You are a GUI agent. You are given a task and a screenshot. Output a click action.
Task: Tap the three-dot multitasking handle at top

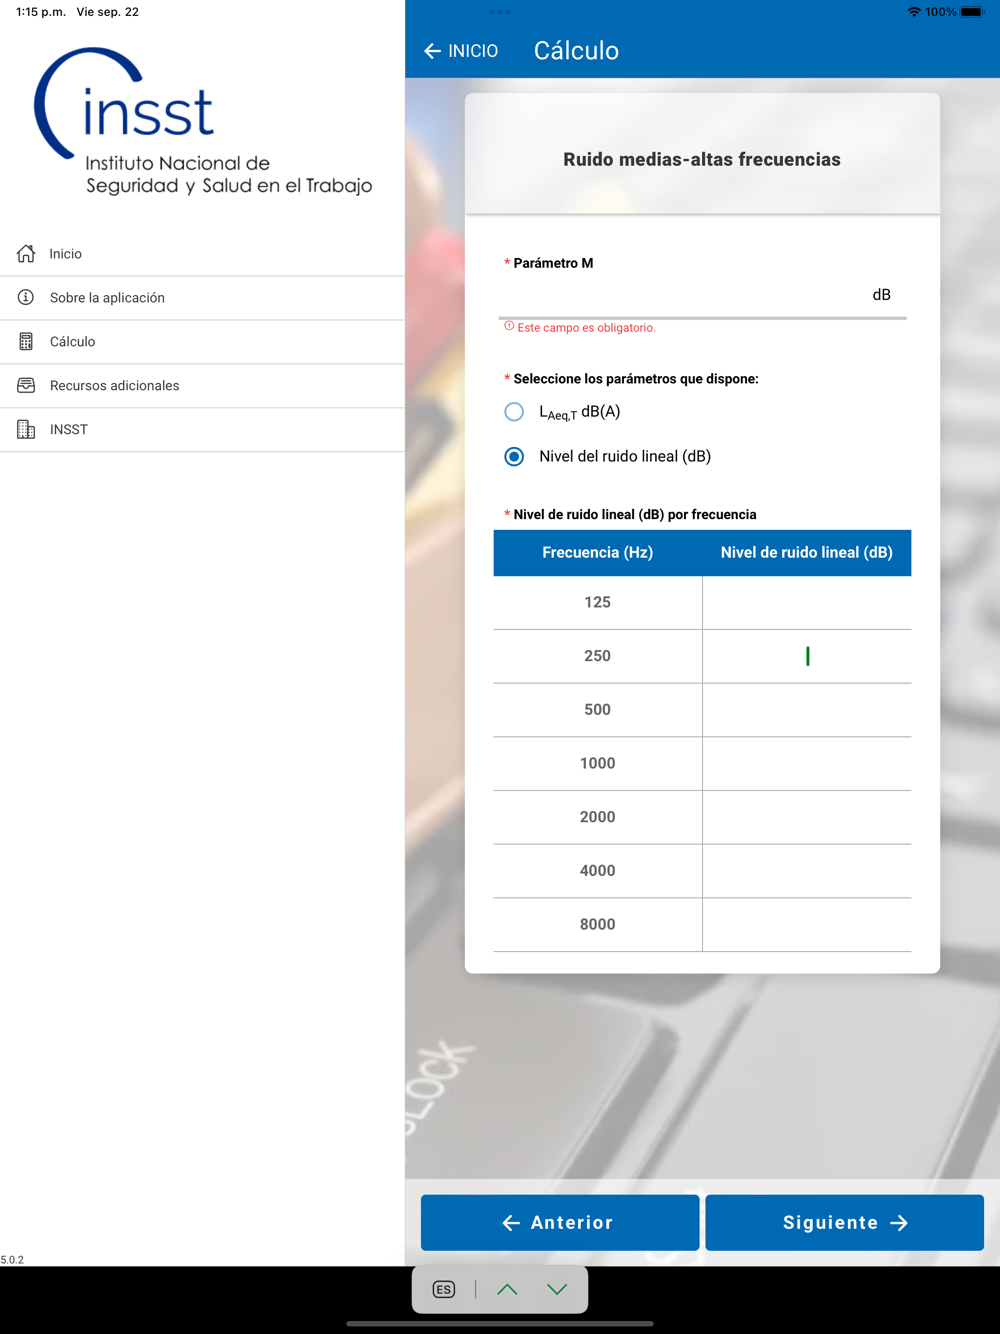[x=500, y=12]
